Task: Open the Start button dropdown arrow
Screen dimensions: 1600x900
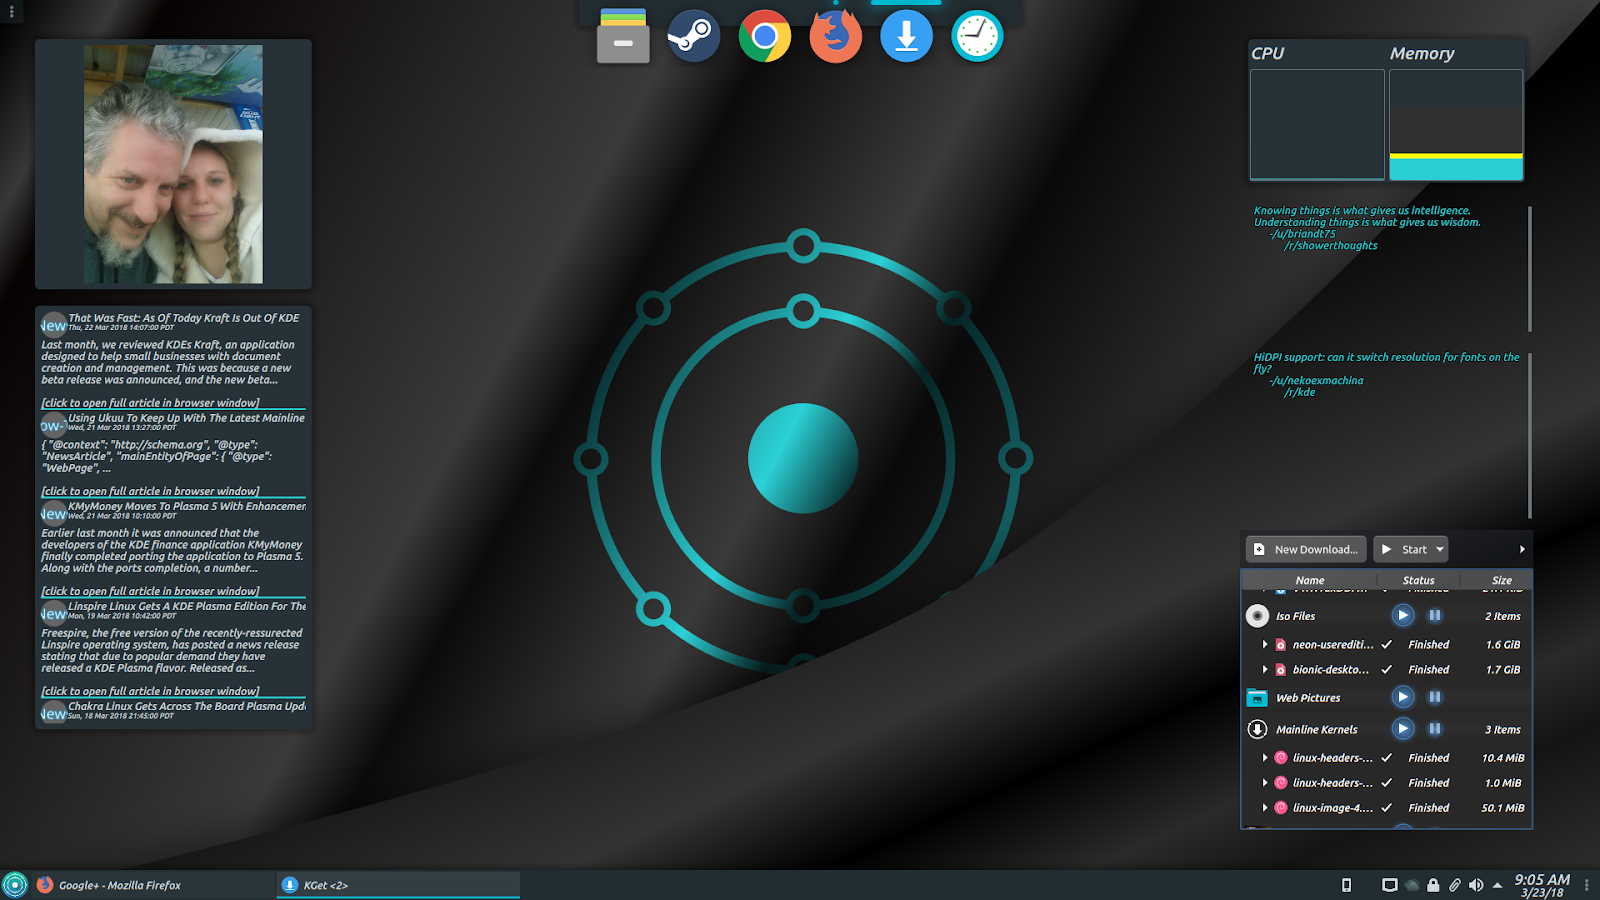Action: point(1440,549)
